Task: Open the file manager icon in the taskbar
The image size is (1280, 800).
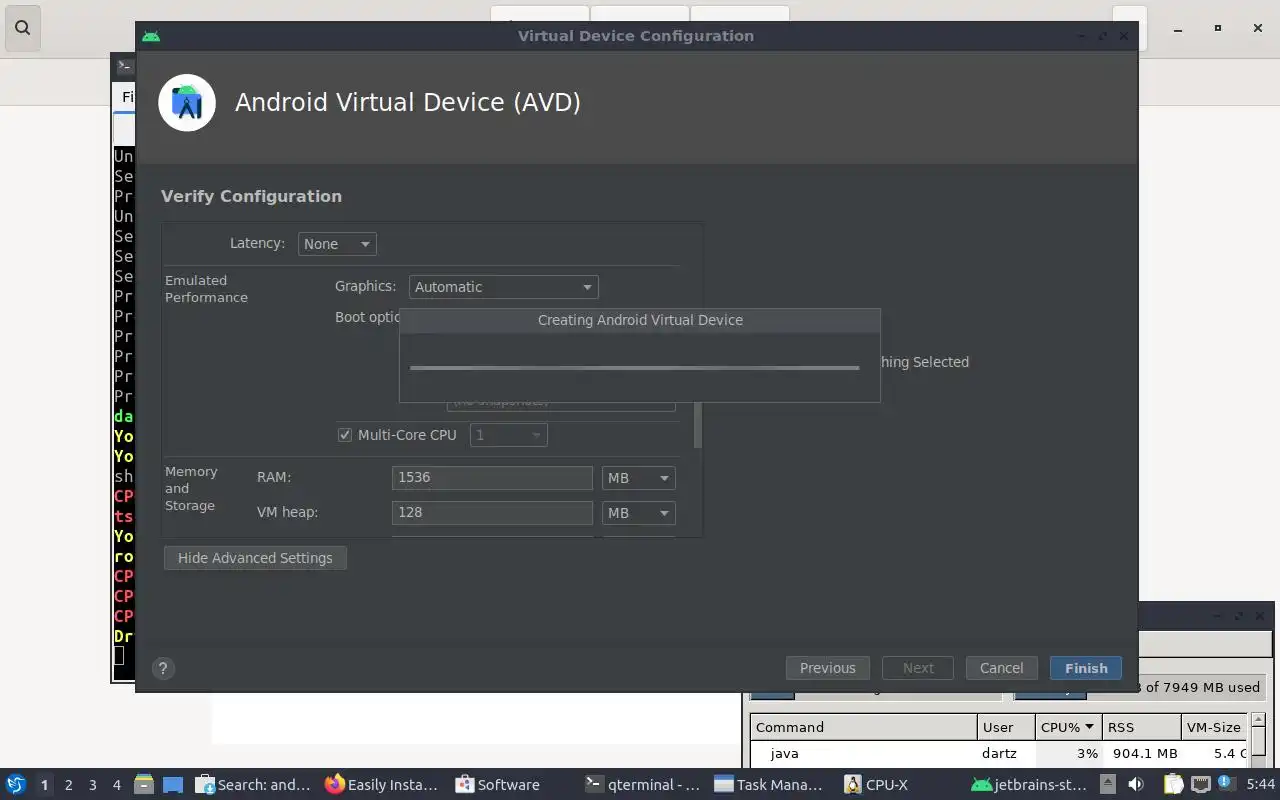Action: [x=143, y=784]
